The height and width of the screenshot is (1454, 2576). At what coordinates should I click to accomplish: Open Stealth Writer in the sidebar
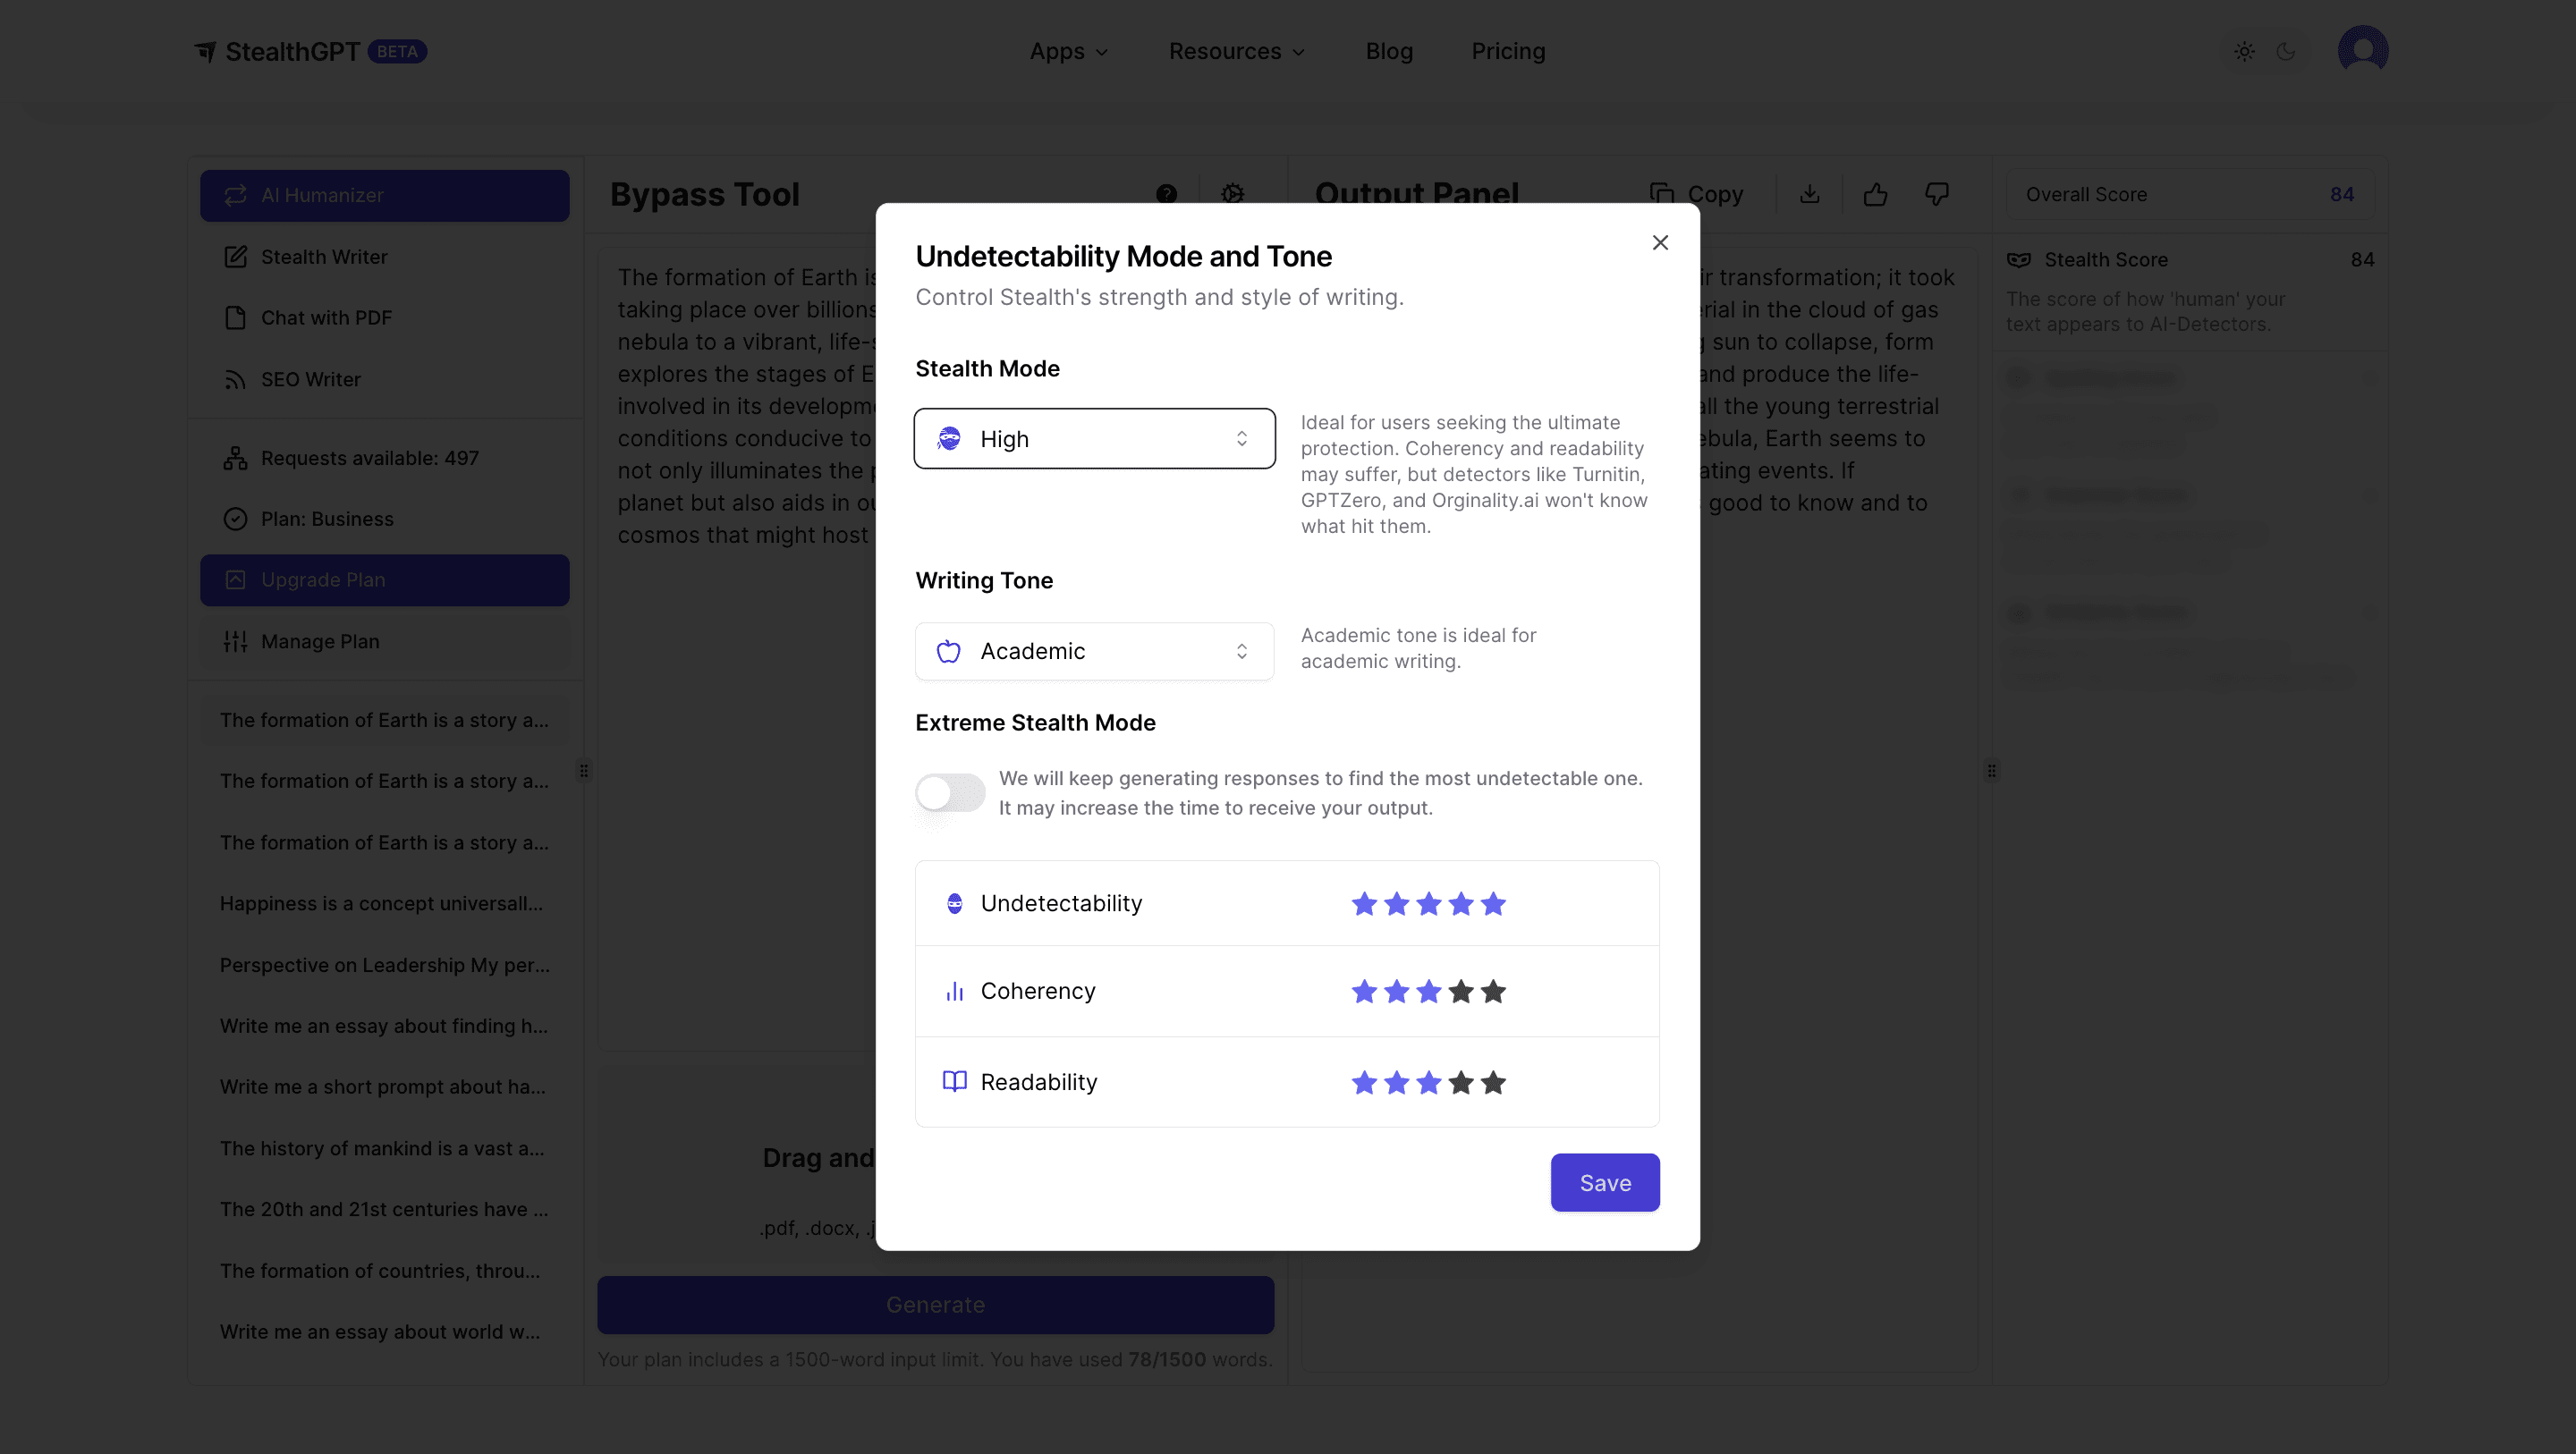click(324, 257)
